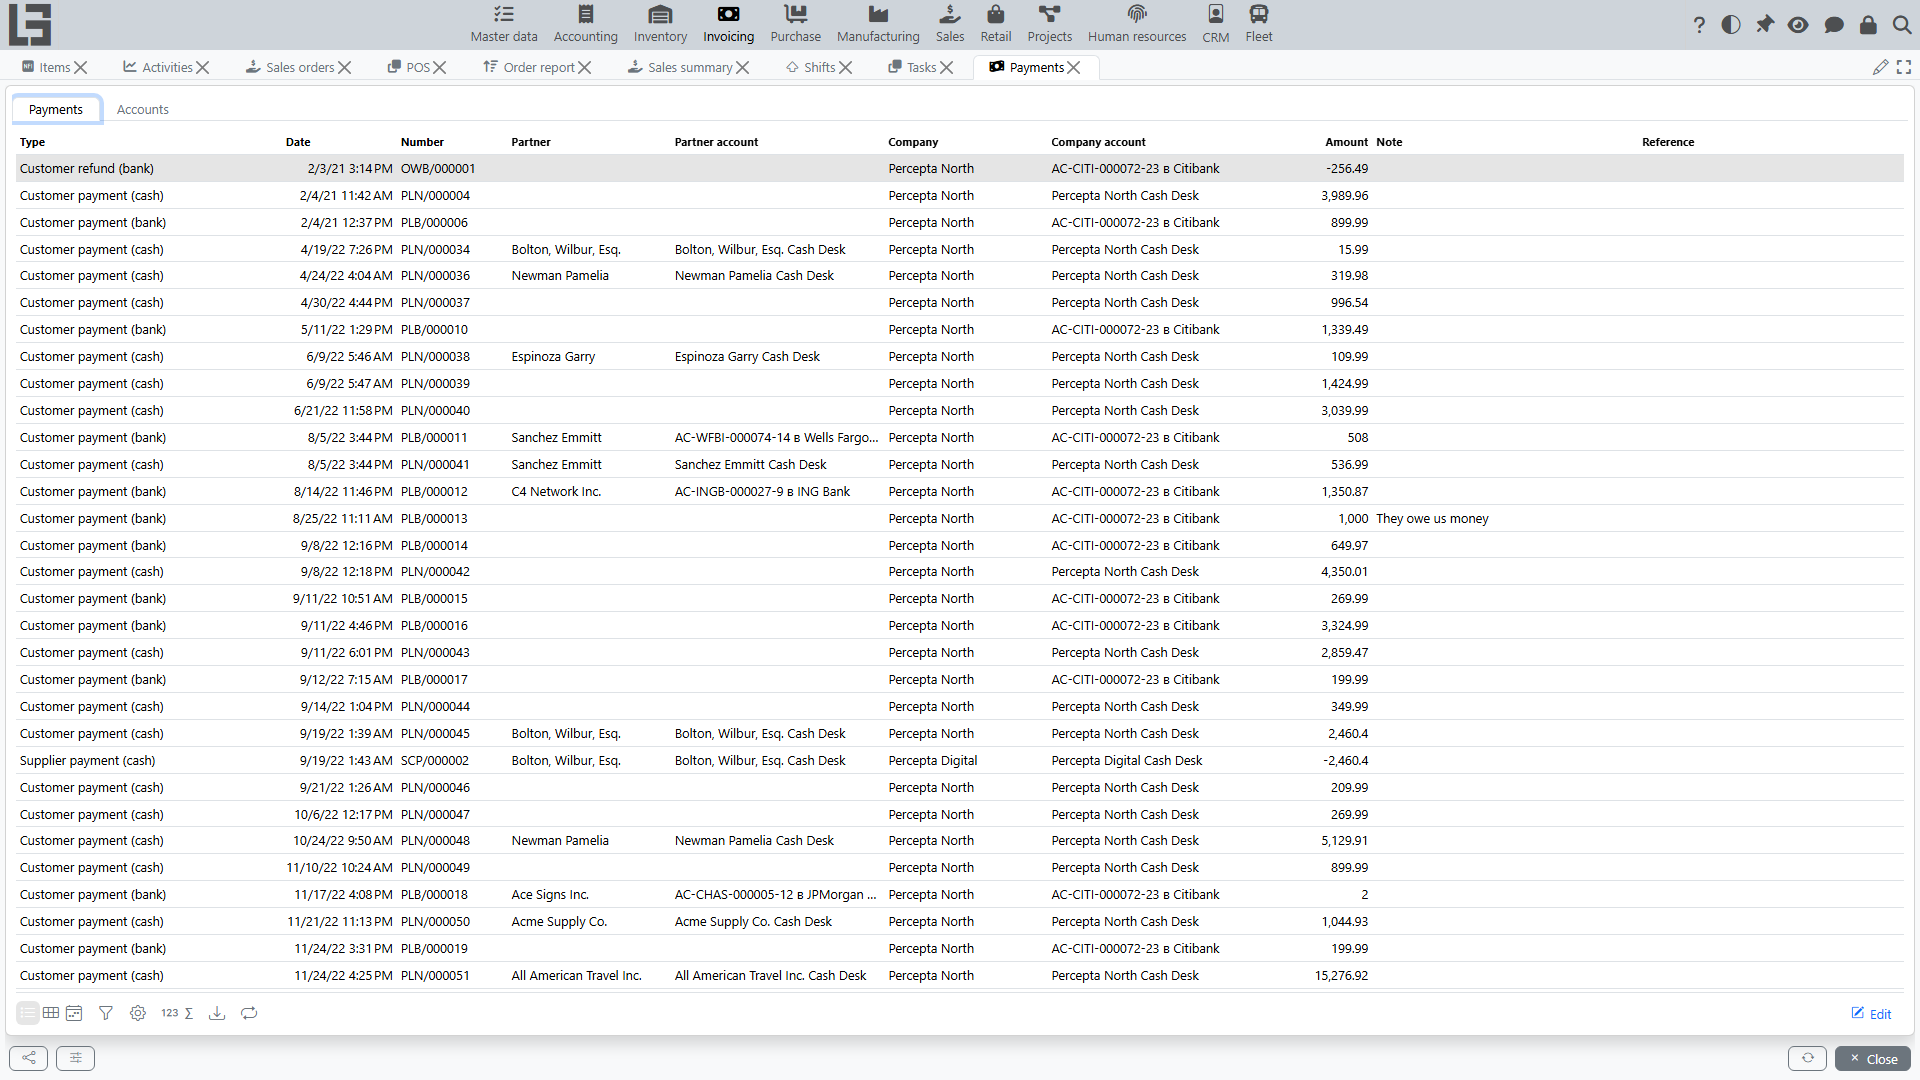The width and height of the screenshot is (1920, 1080).
Task: Click partner account 'AC-INGB-000027-9 в ING Bank'
Action: point(762,491)
